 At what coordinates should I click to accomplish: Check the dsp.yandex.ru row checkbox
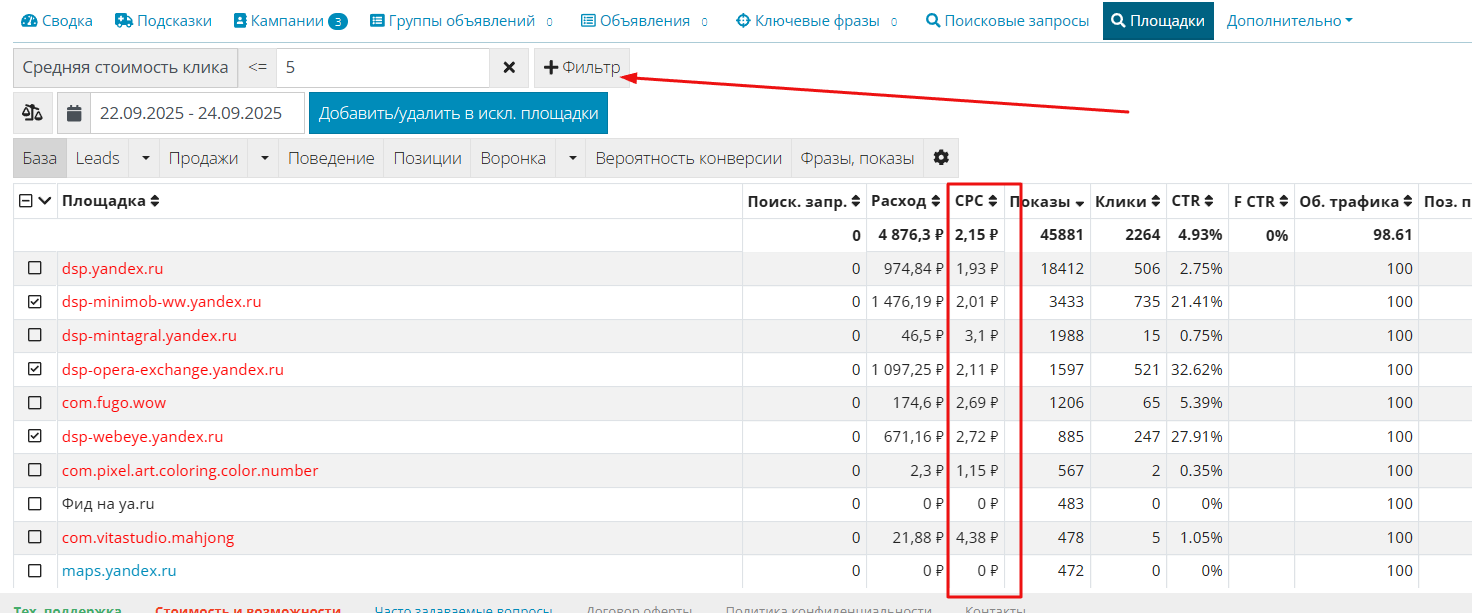(35, 268)
